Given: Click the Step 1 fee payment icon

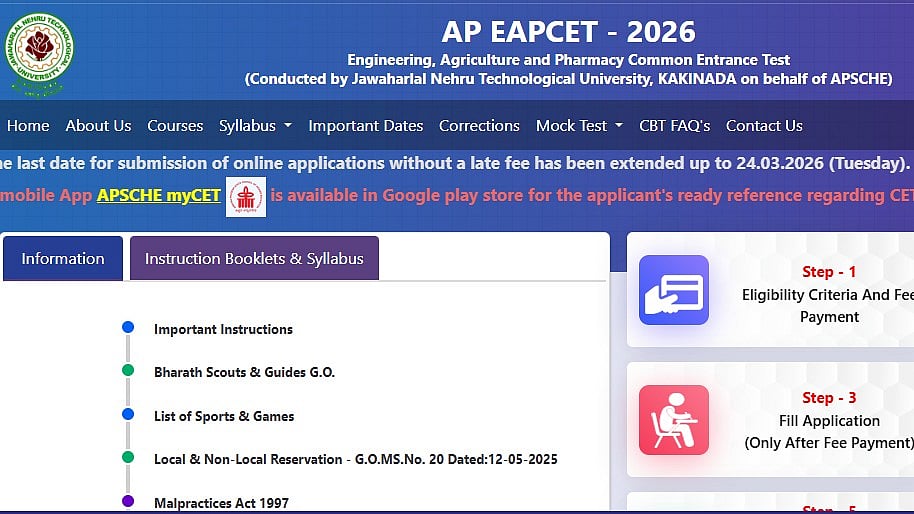Looking at the screenshot, I should (673, 290).
